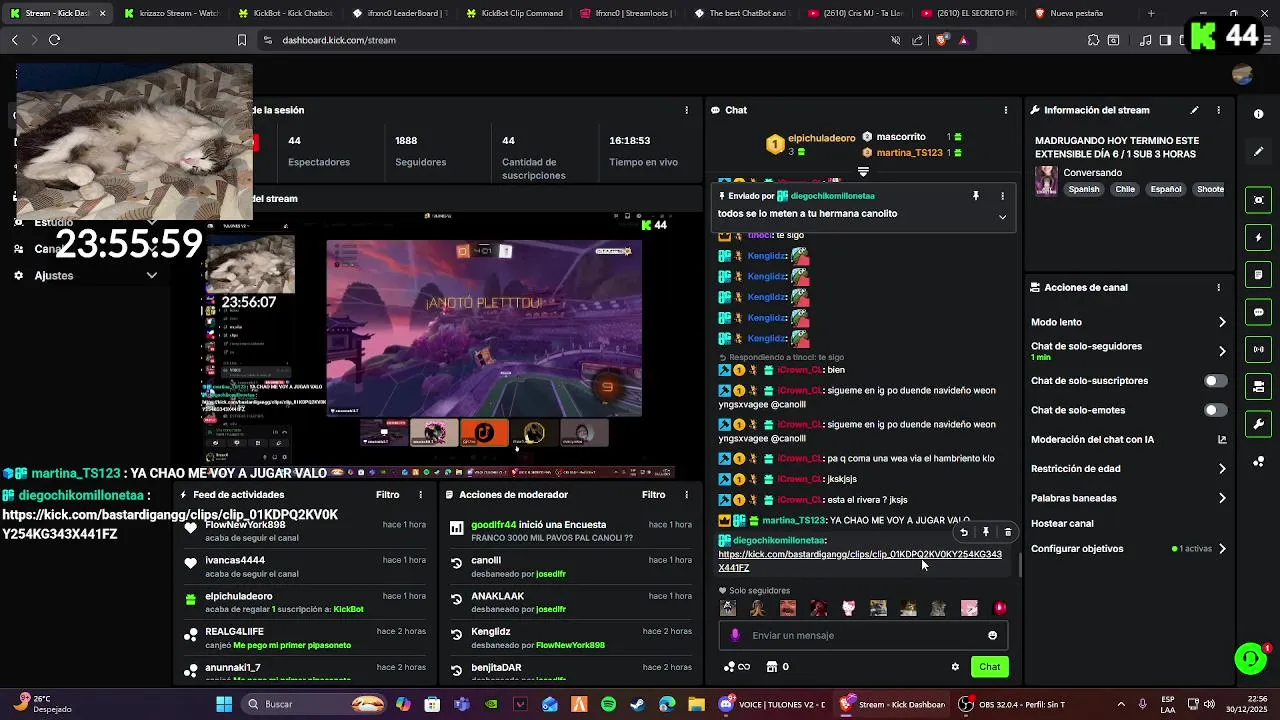Open Discord VOICE TULONES in the taskbar
This screenshot has height=720, width=1280.
pyautogui.click(x=773, y=704)
